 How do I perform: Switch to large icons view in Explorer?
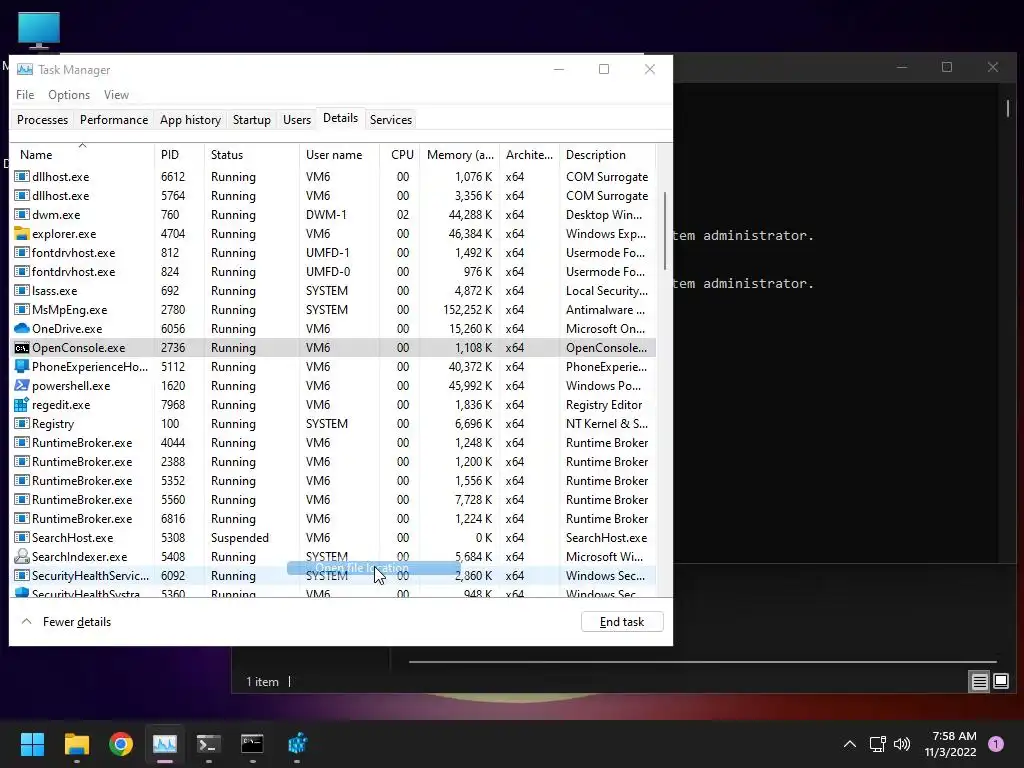[1001, 682]
